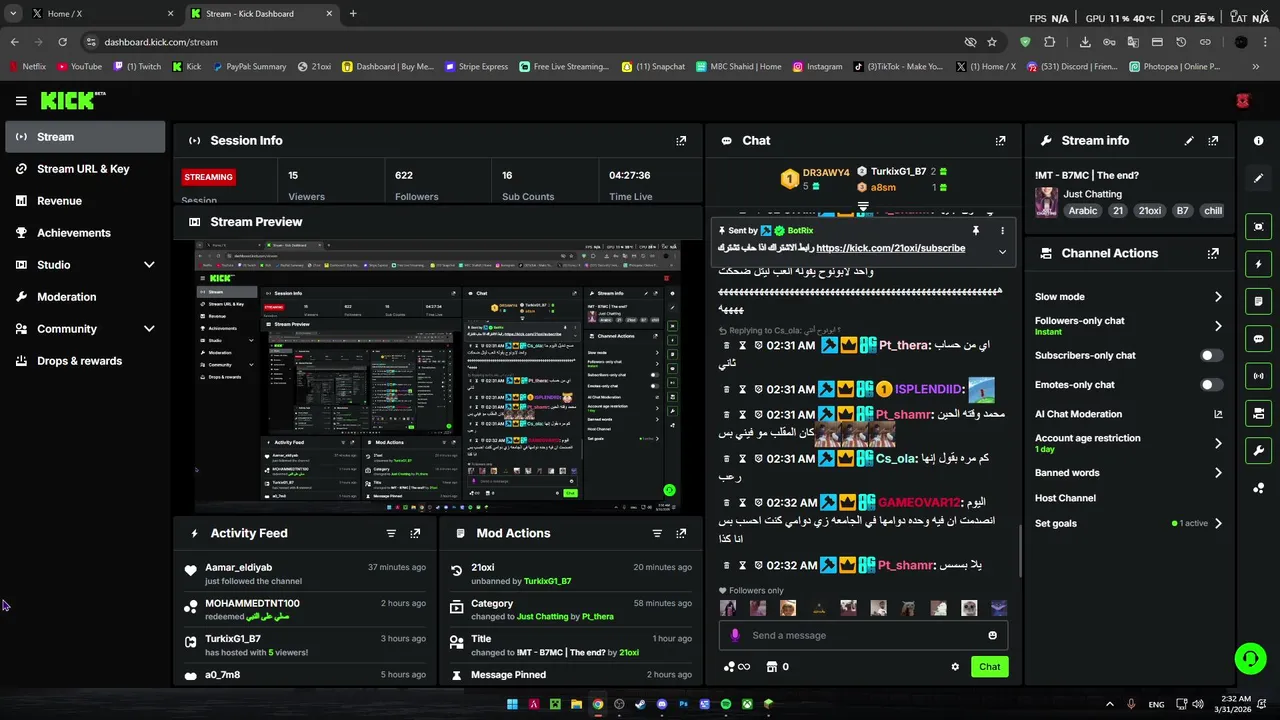Switch to the Home / X browser tab

pyautogui.click(x=100, y=14)
